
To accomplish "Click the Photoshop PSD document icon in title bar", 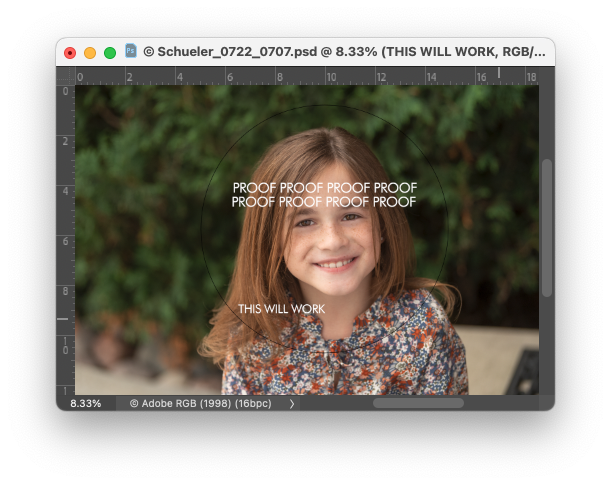I will pyautogui.click(x=131, y=51).
